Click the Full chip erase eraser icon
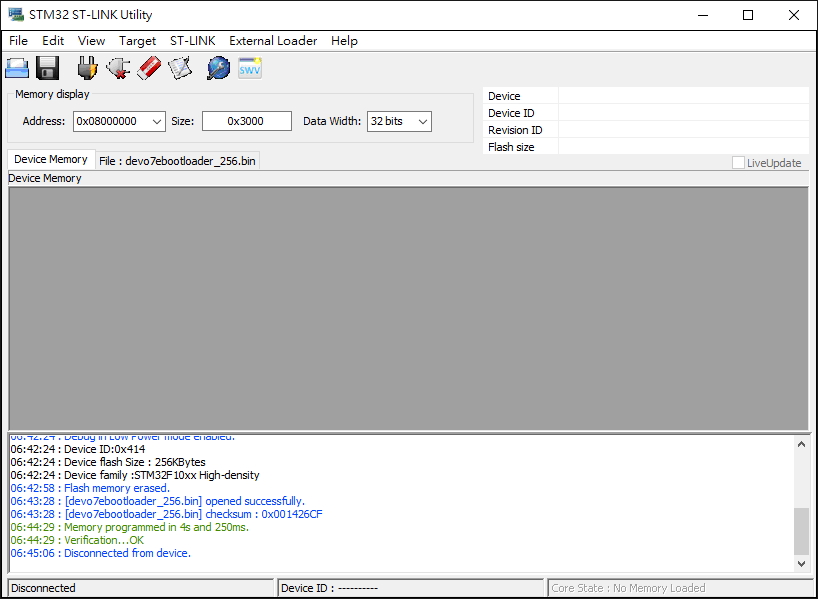This screenshot has width=818, height=599. [x=149, y=68]
